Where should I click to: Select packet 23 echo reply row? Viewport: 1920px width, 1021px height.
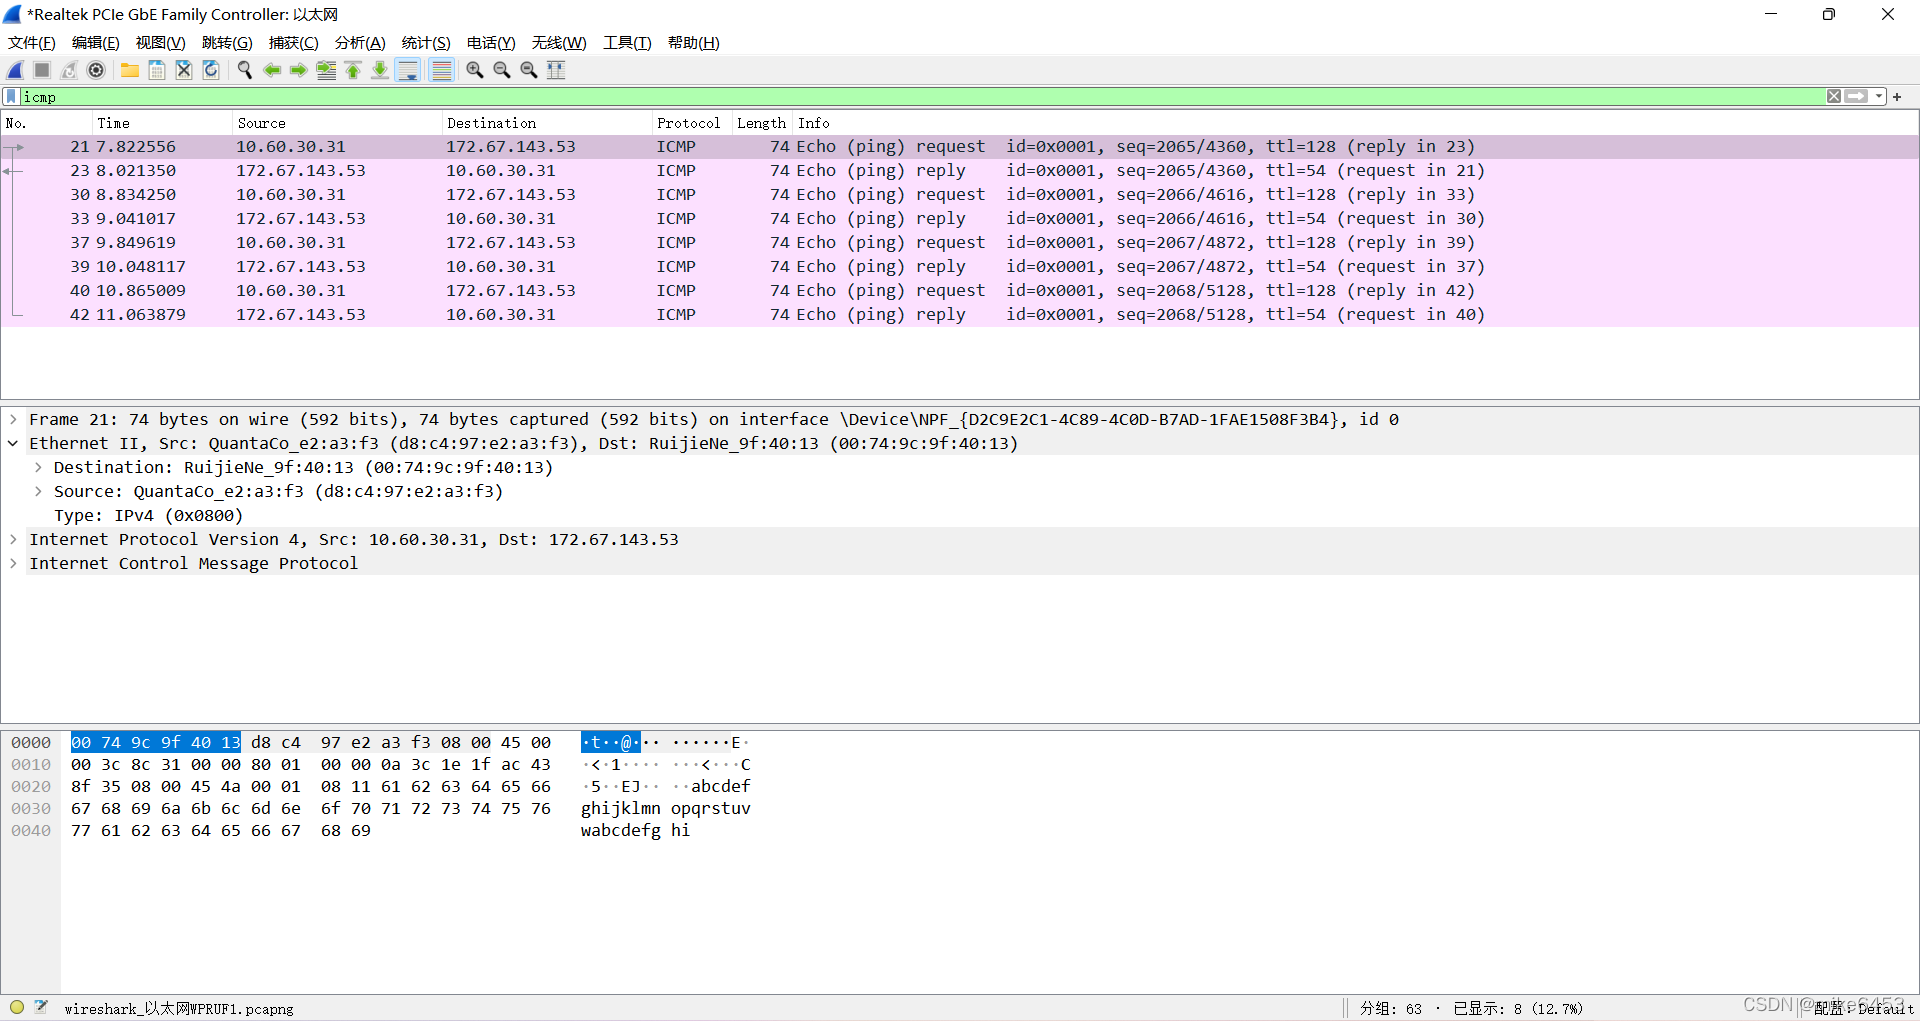[x=960, y=171]
